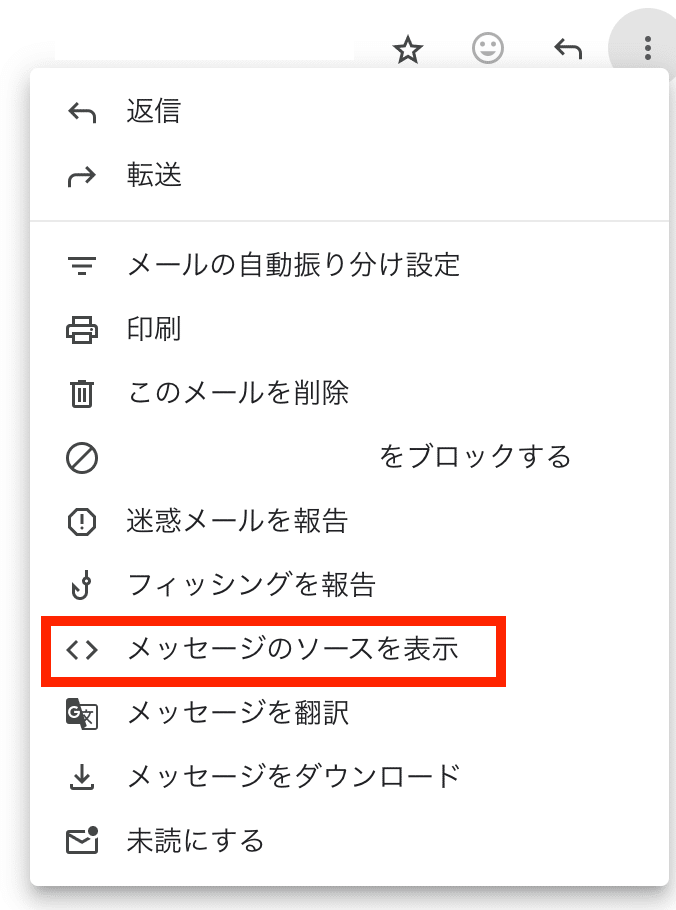Open メールの自動振り分け設定 filter settings
The width and height of the screenshot is (676, 910).
[x=293, y=265]
